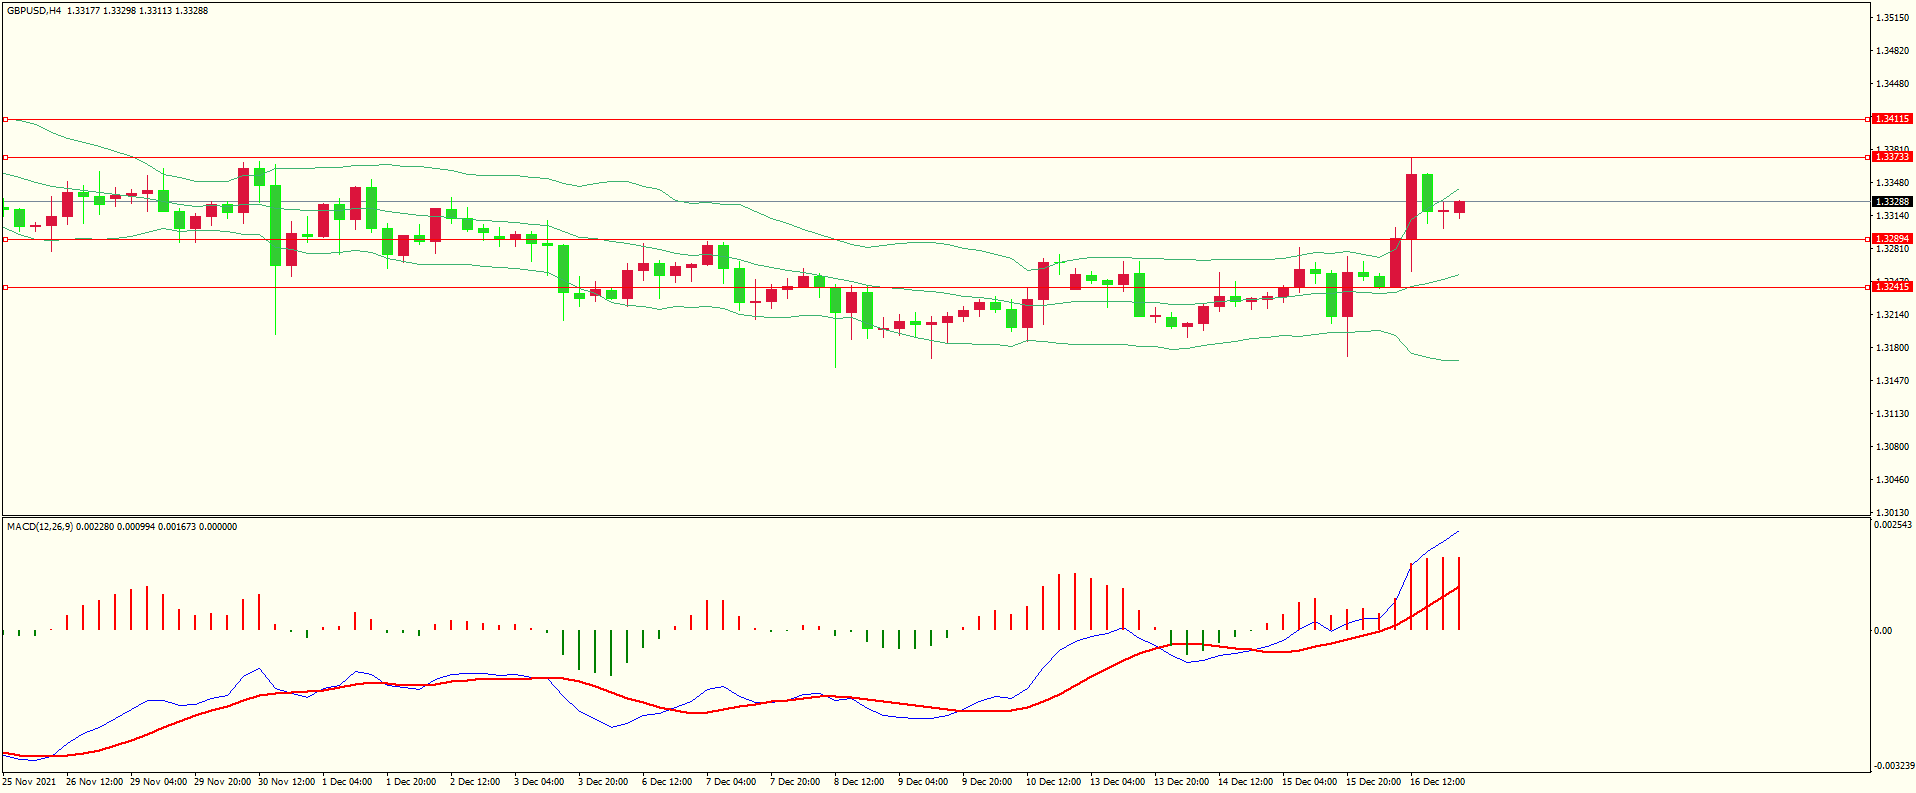Click the 1.30800 value on price axis
The image size is (1916, 793).
[x=1892, y=447]
